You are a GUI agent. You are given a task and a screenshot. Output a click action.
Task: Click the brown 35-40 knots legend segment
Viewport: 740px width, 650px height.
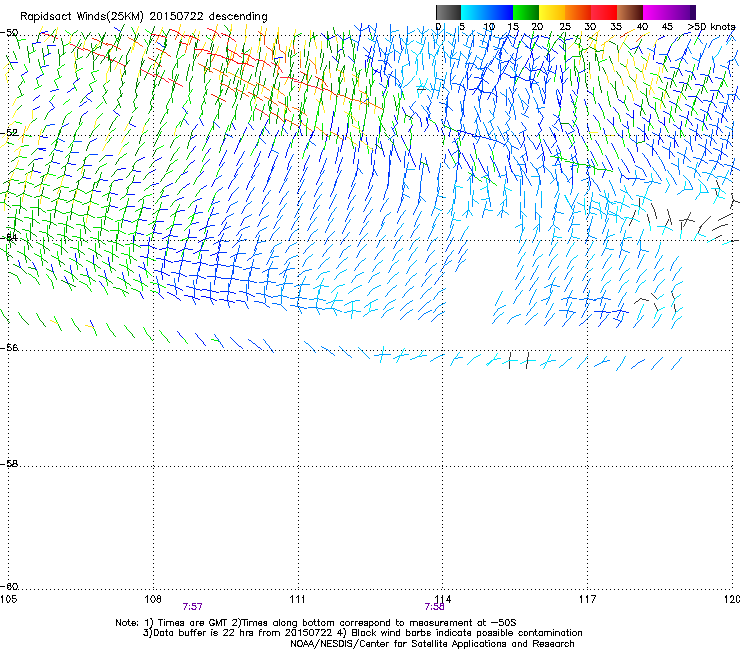tap(630, 12)
